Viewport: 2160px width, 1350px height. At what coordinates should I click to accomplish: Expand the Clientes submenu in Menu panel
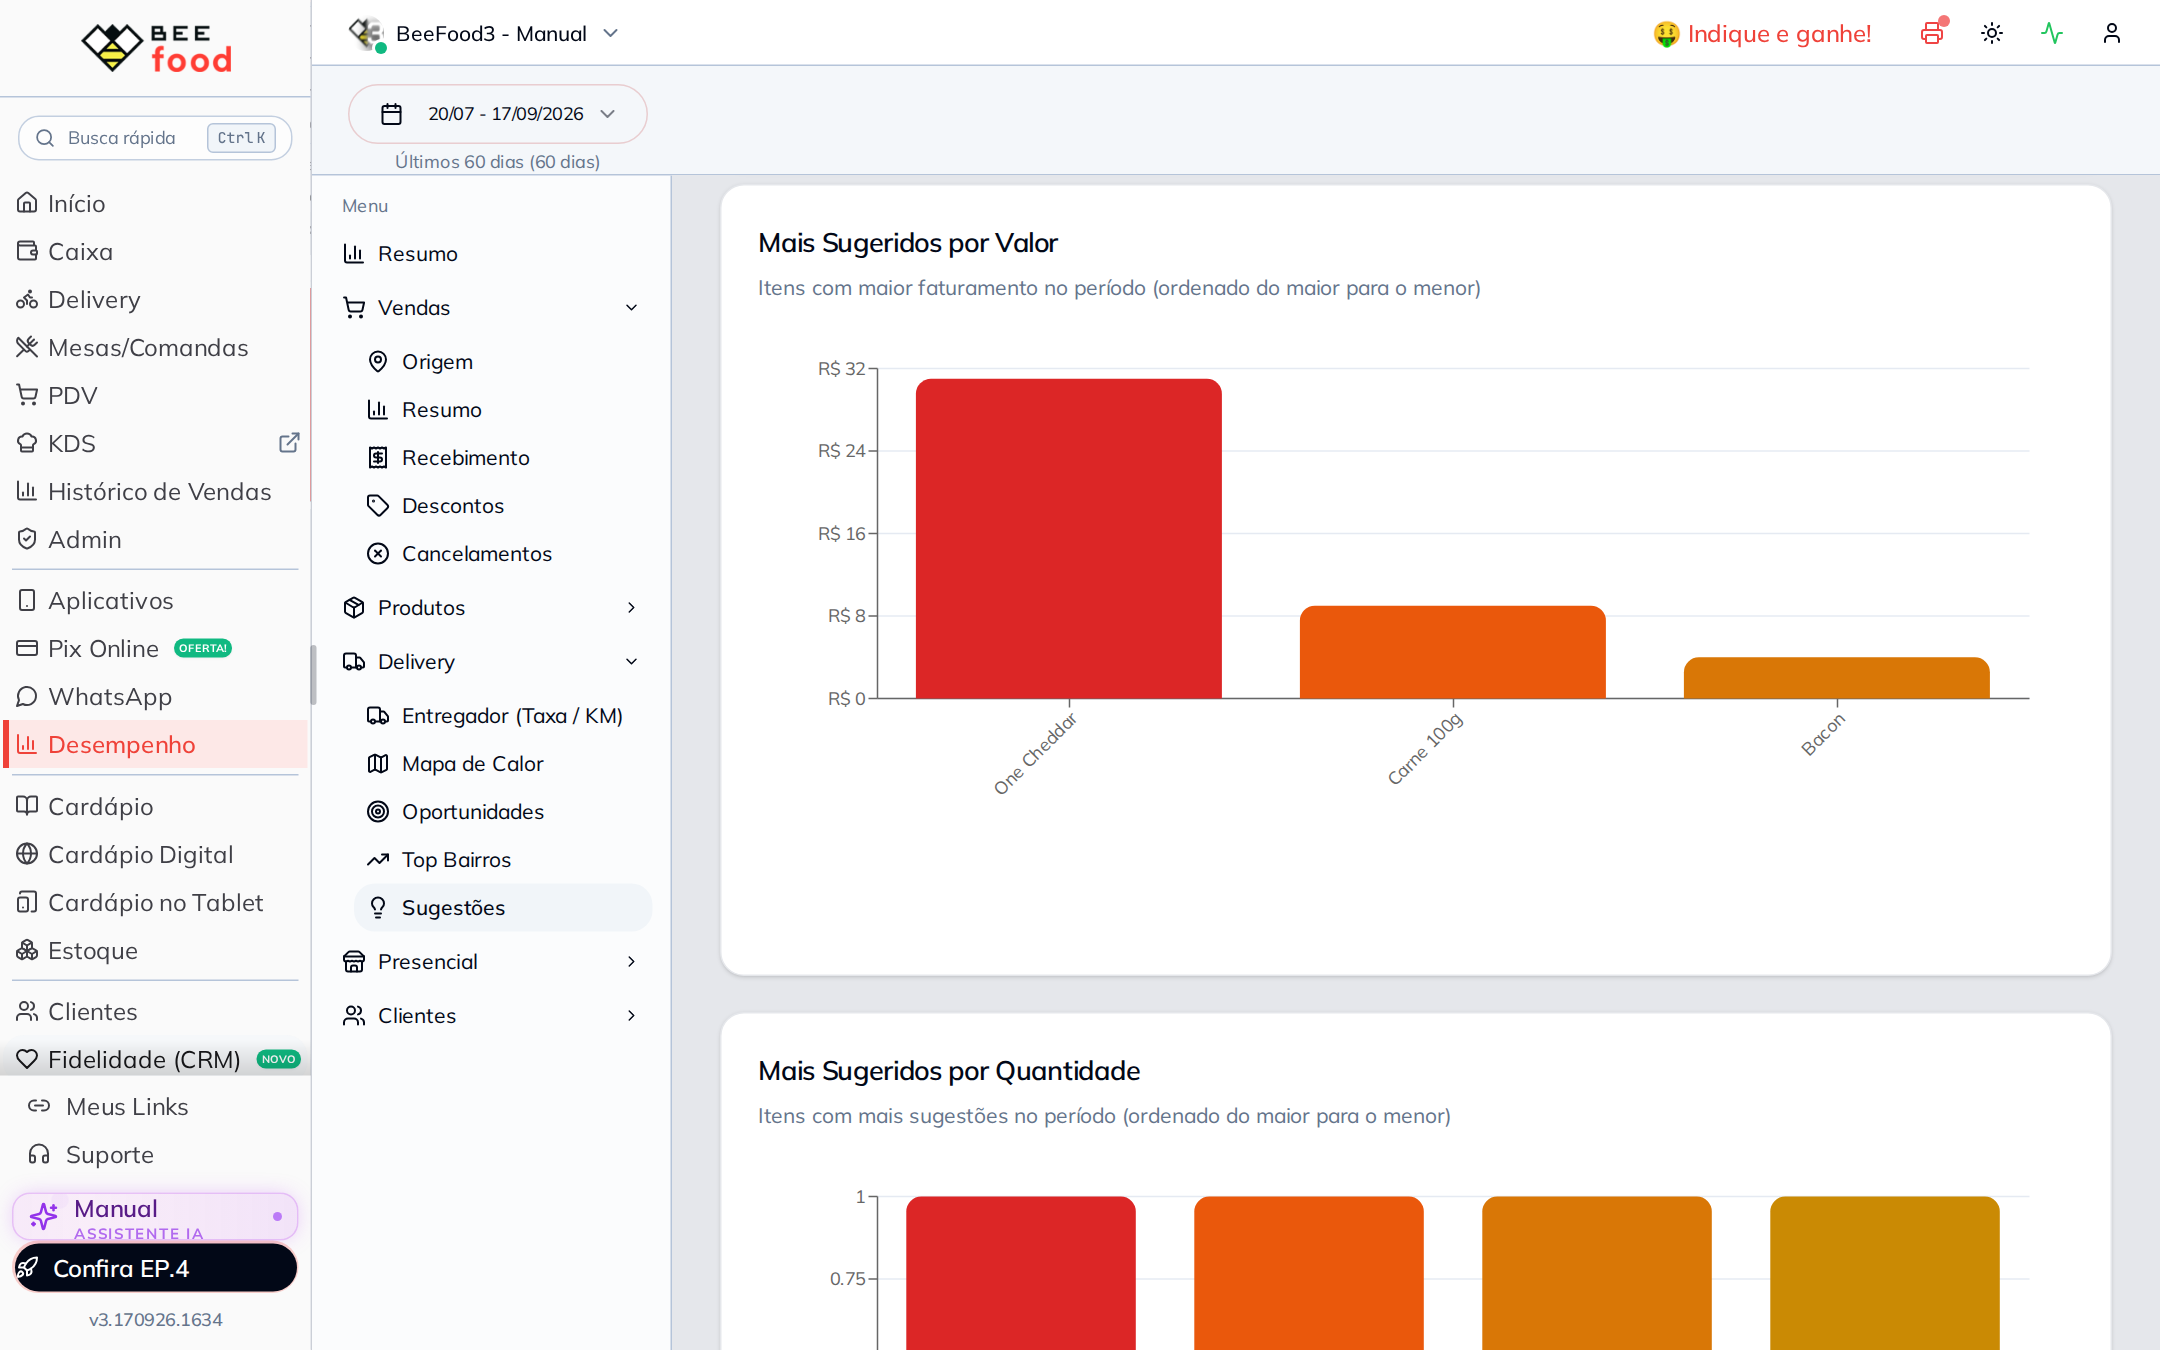(x=491, y=1015)
